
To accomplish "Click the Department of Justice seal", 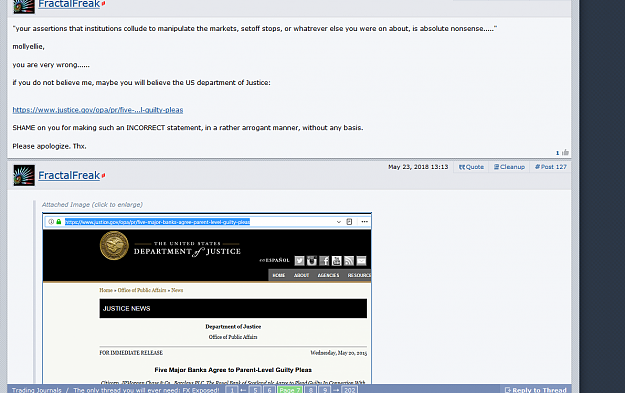I will click(x=114, y=246).
